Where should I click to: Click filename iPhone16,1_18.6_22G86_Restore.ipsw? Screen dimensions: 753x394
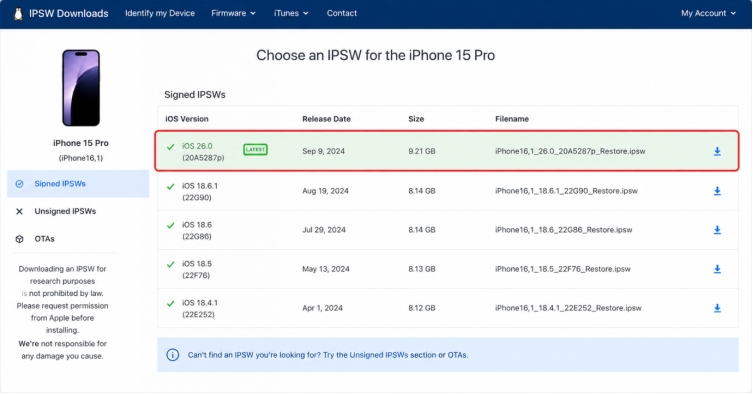pyautogui.click(x=563, y=230)
